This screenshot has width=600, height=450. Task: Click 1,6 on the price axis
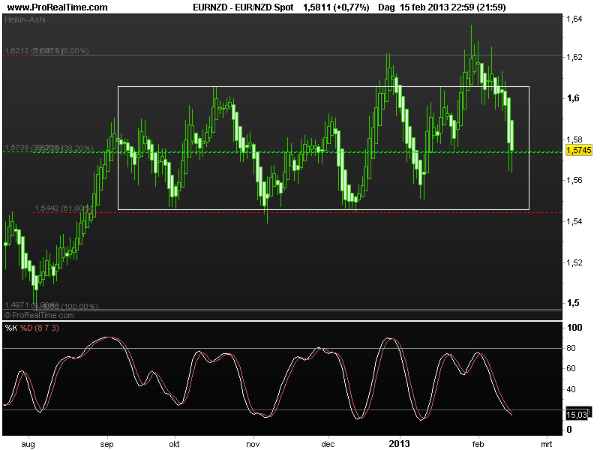pyautogui.click(x=573, y=98)
